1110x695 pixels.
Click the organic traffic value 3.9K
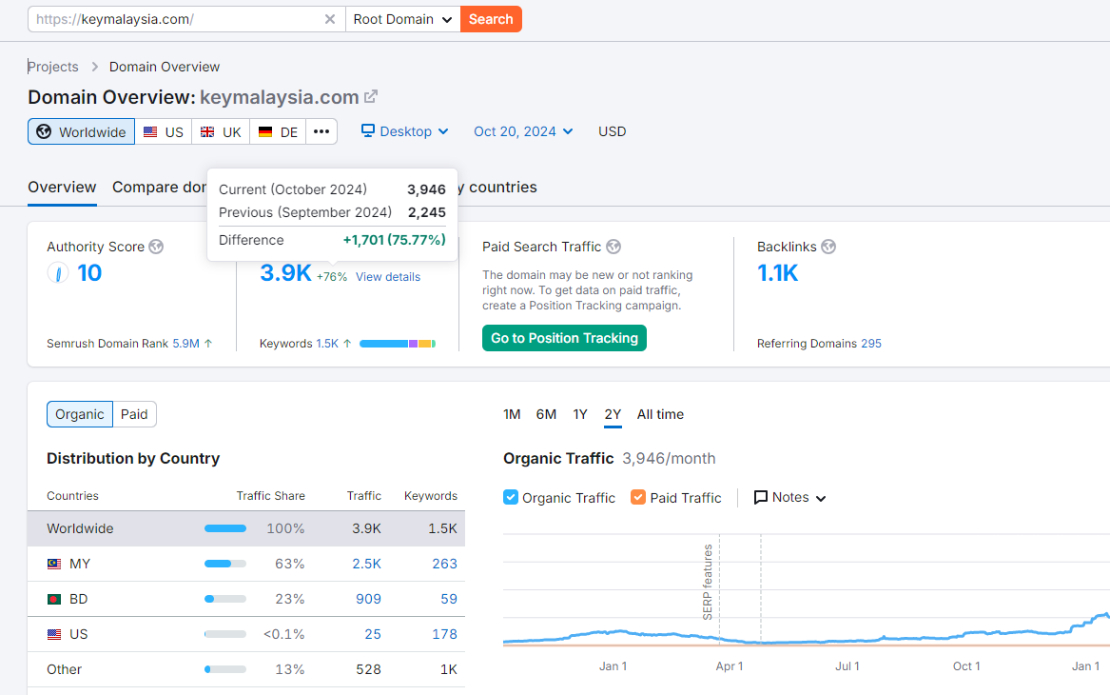click(285, 272)
